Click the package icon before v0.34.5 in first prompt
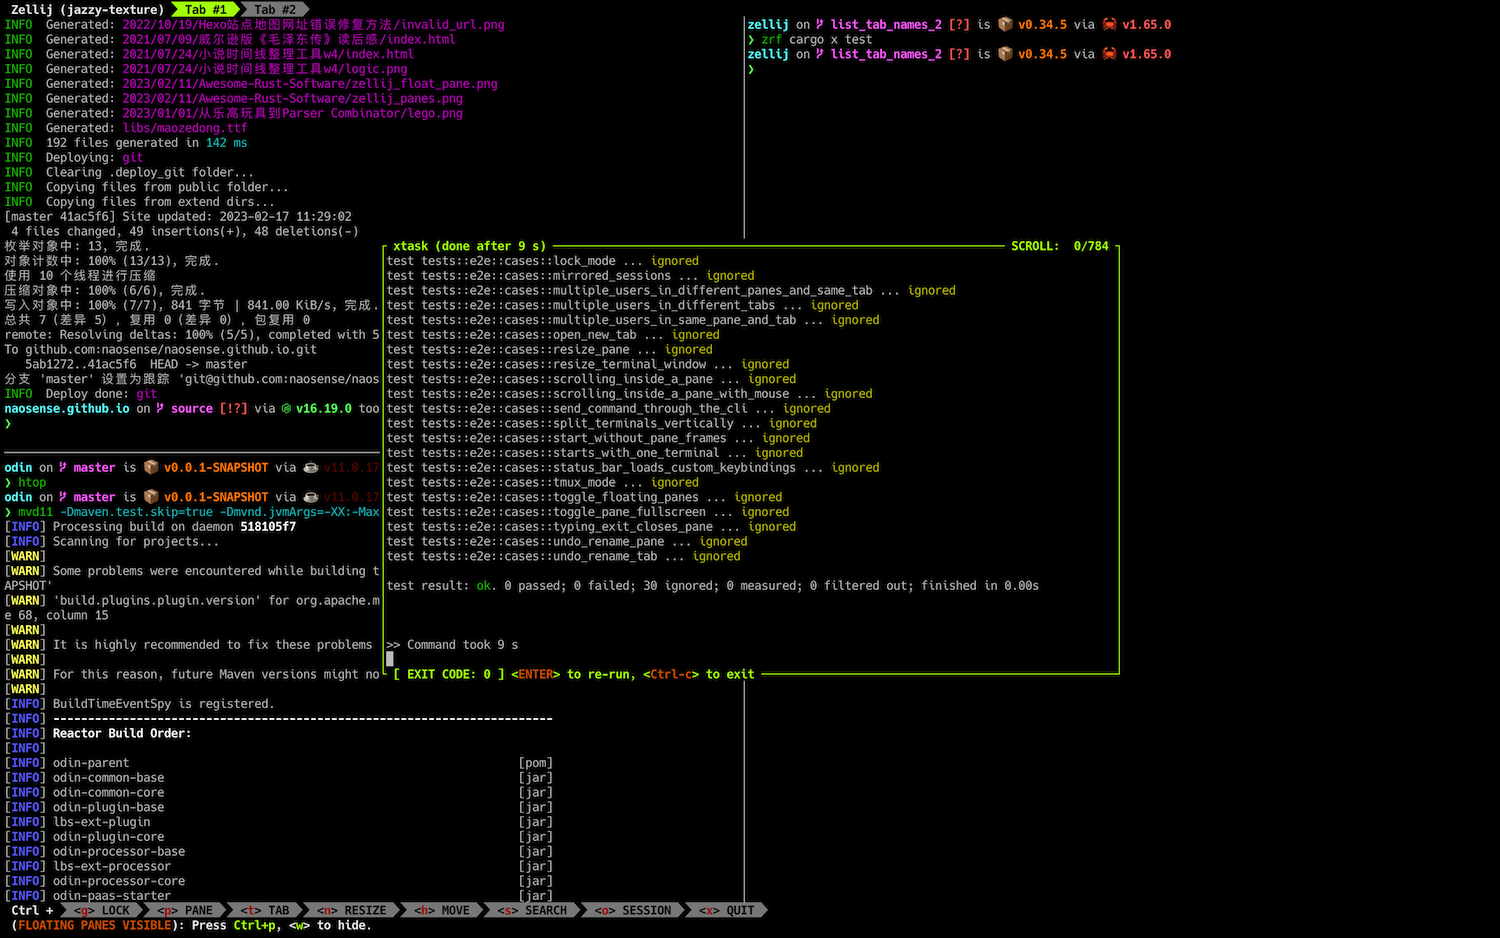The image size is (1500, 938). point(1005,25)
